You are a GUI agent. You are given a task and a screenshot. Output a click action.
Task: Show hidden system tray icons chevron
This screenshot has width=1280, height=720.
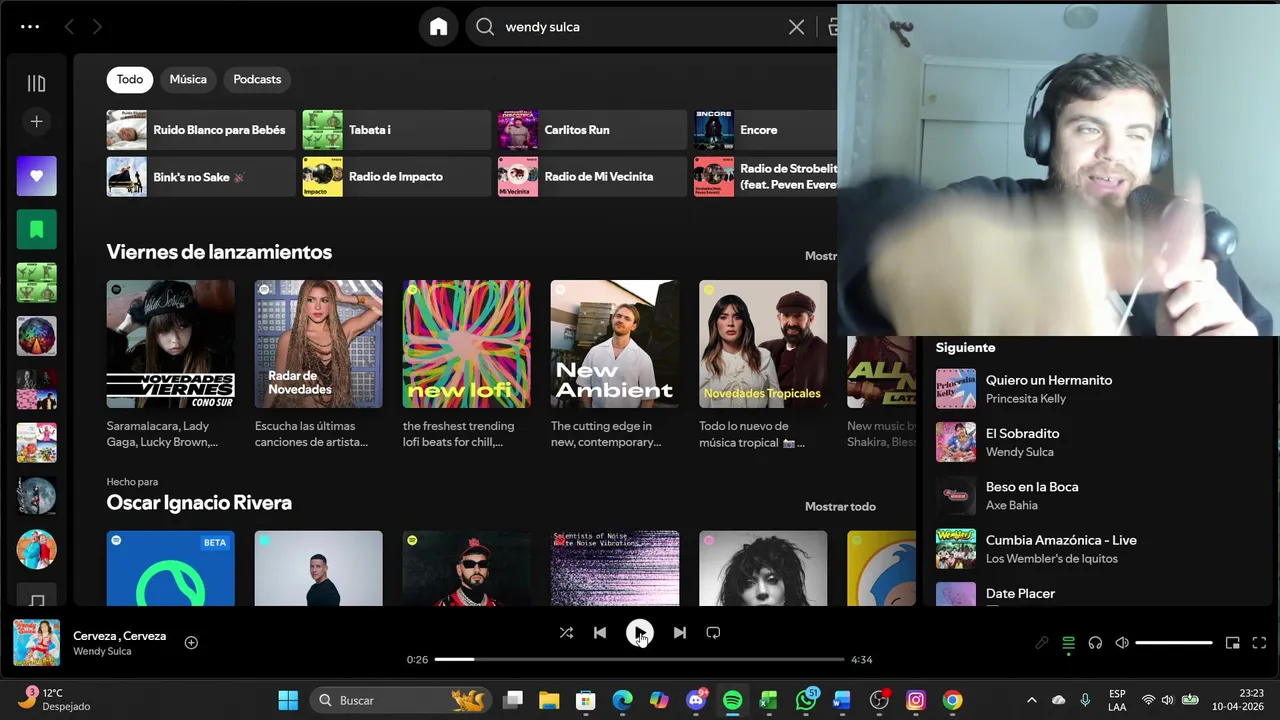1031,700
